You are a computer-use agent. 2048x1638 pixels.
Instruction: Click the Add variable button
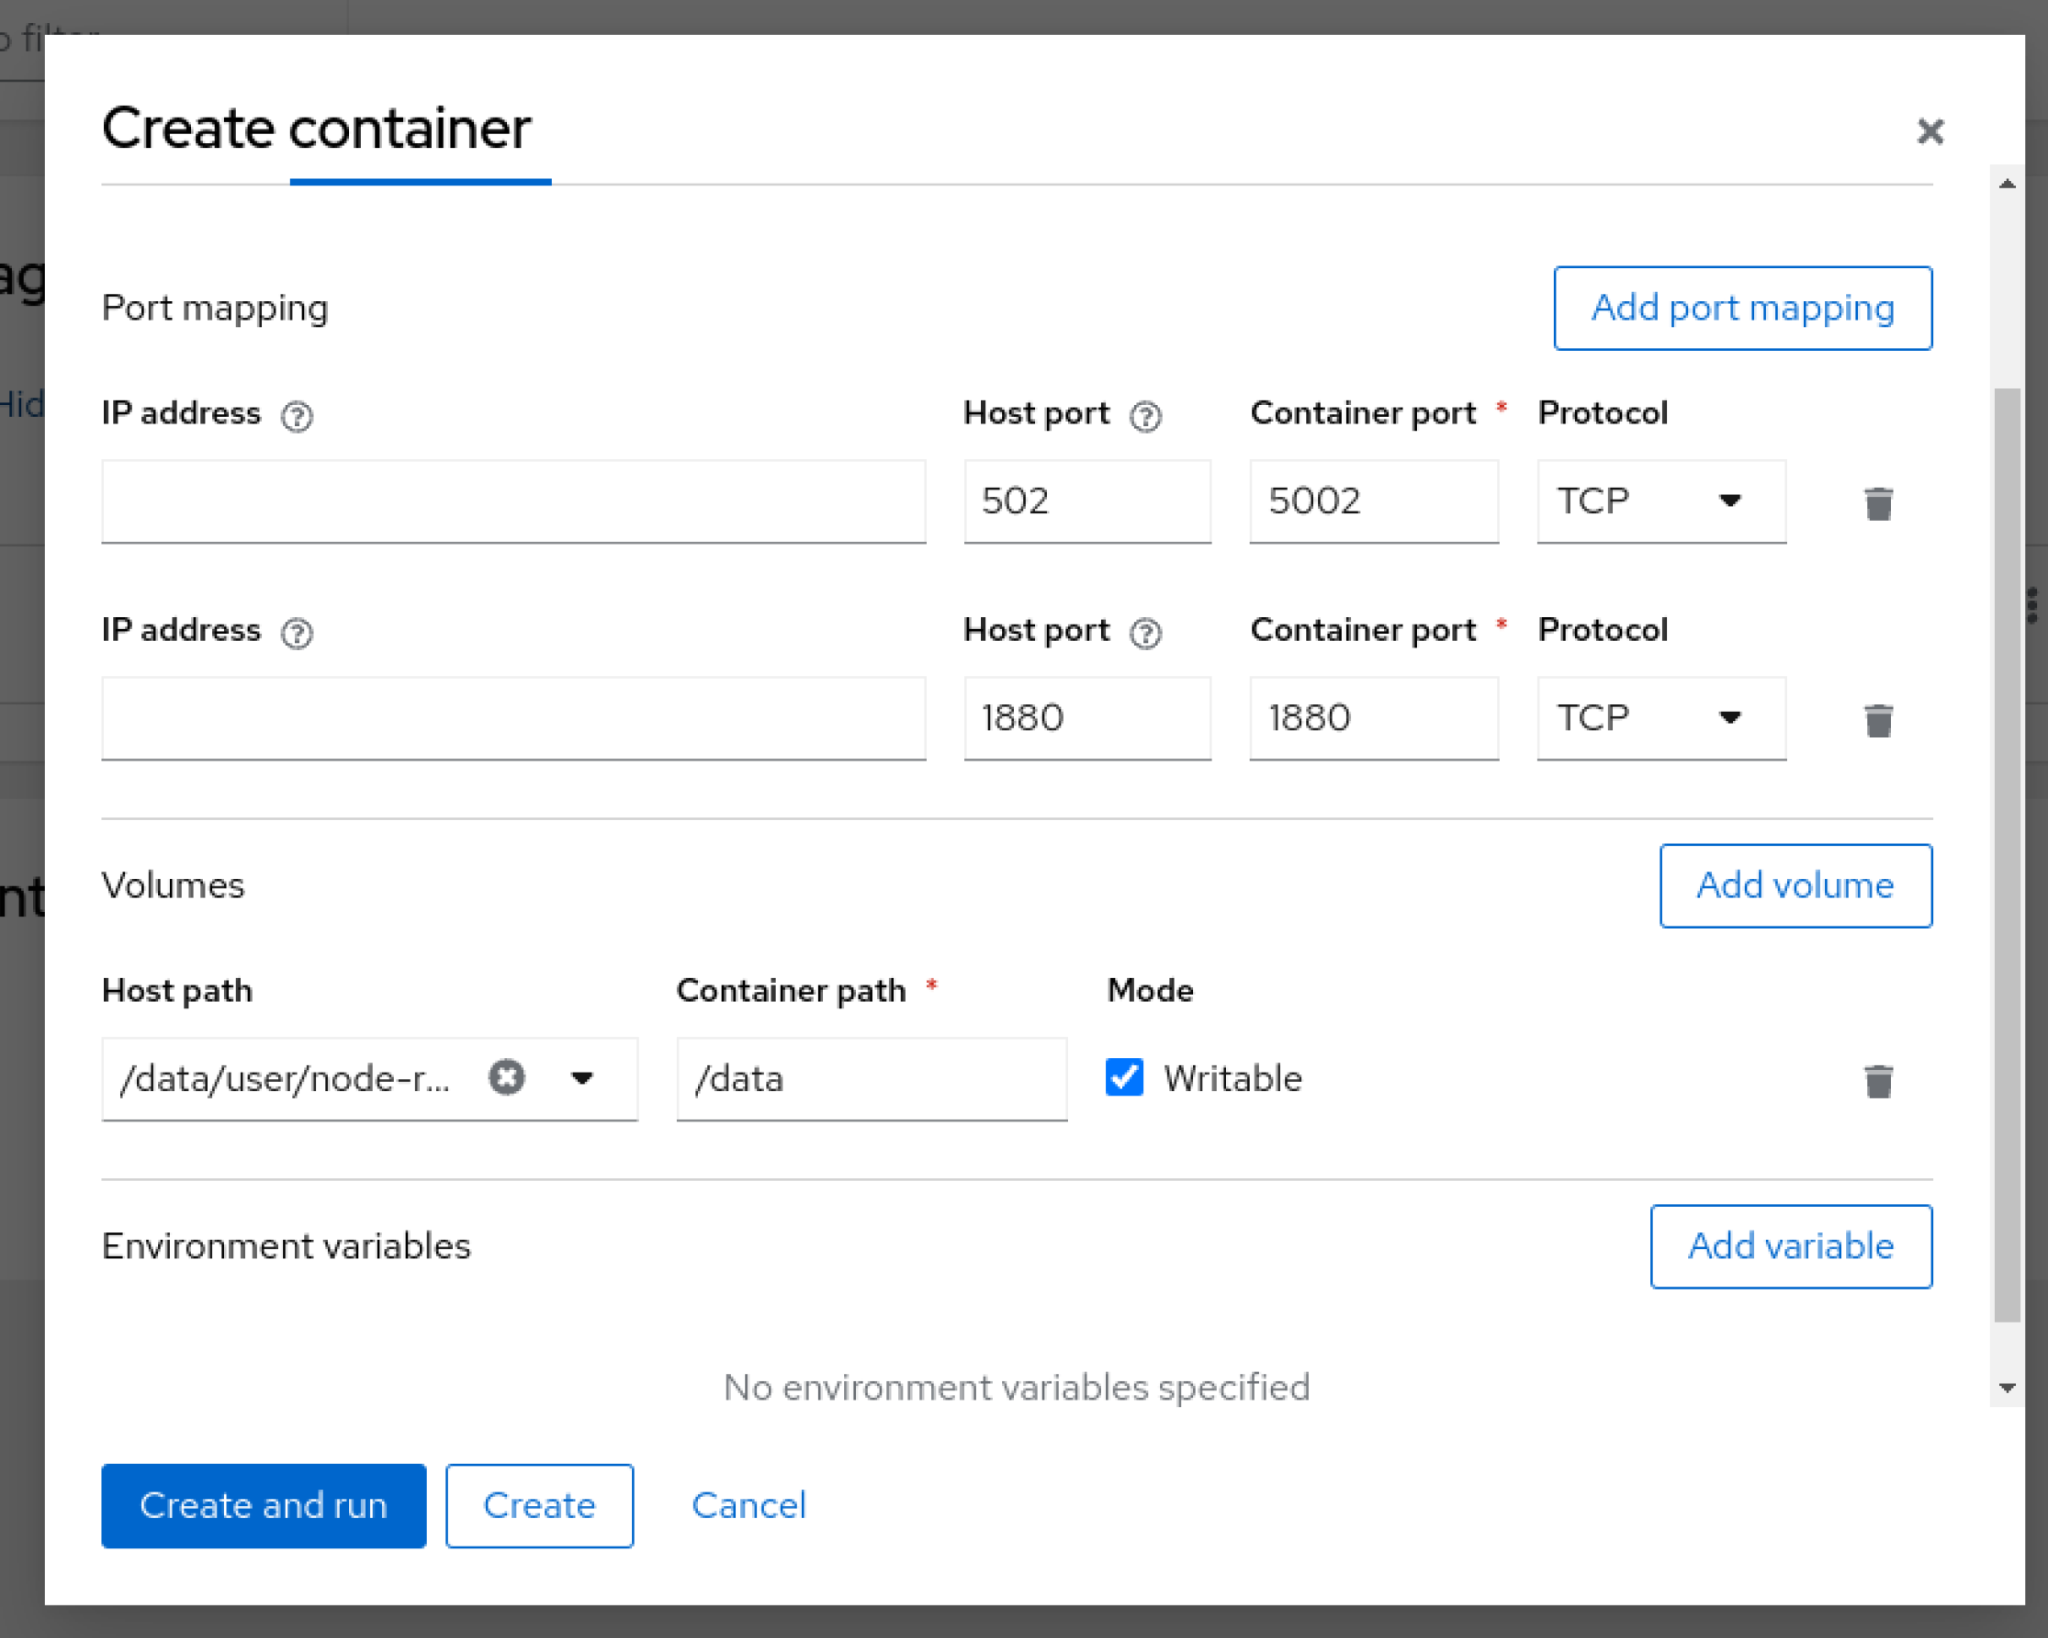(1790, 1246)
